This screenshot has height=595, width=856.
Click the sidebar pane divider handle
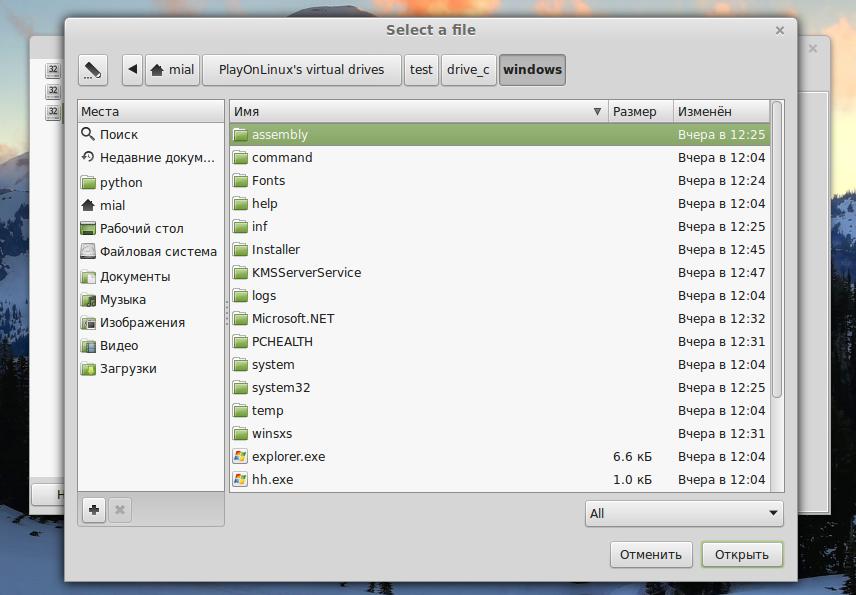pos(227,313)
